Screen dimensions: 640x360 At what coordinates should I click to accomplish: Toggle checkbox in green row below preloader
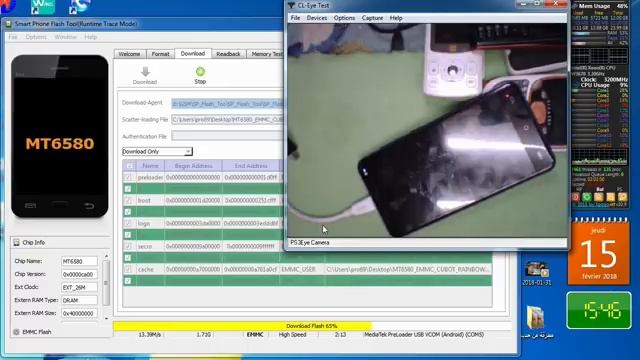[128, 189]
